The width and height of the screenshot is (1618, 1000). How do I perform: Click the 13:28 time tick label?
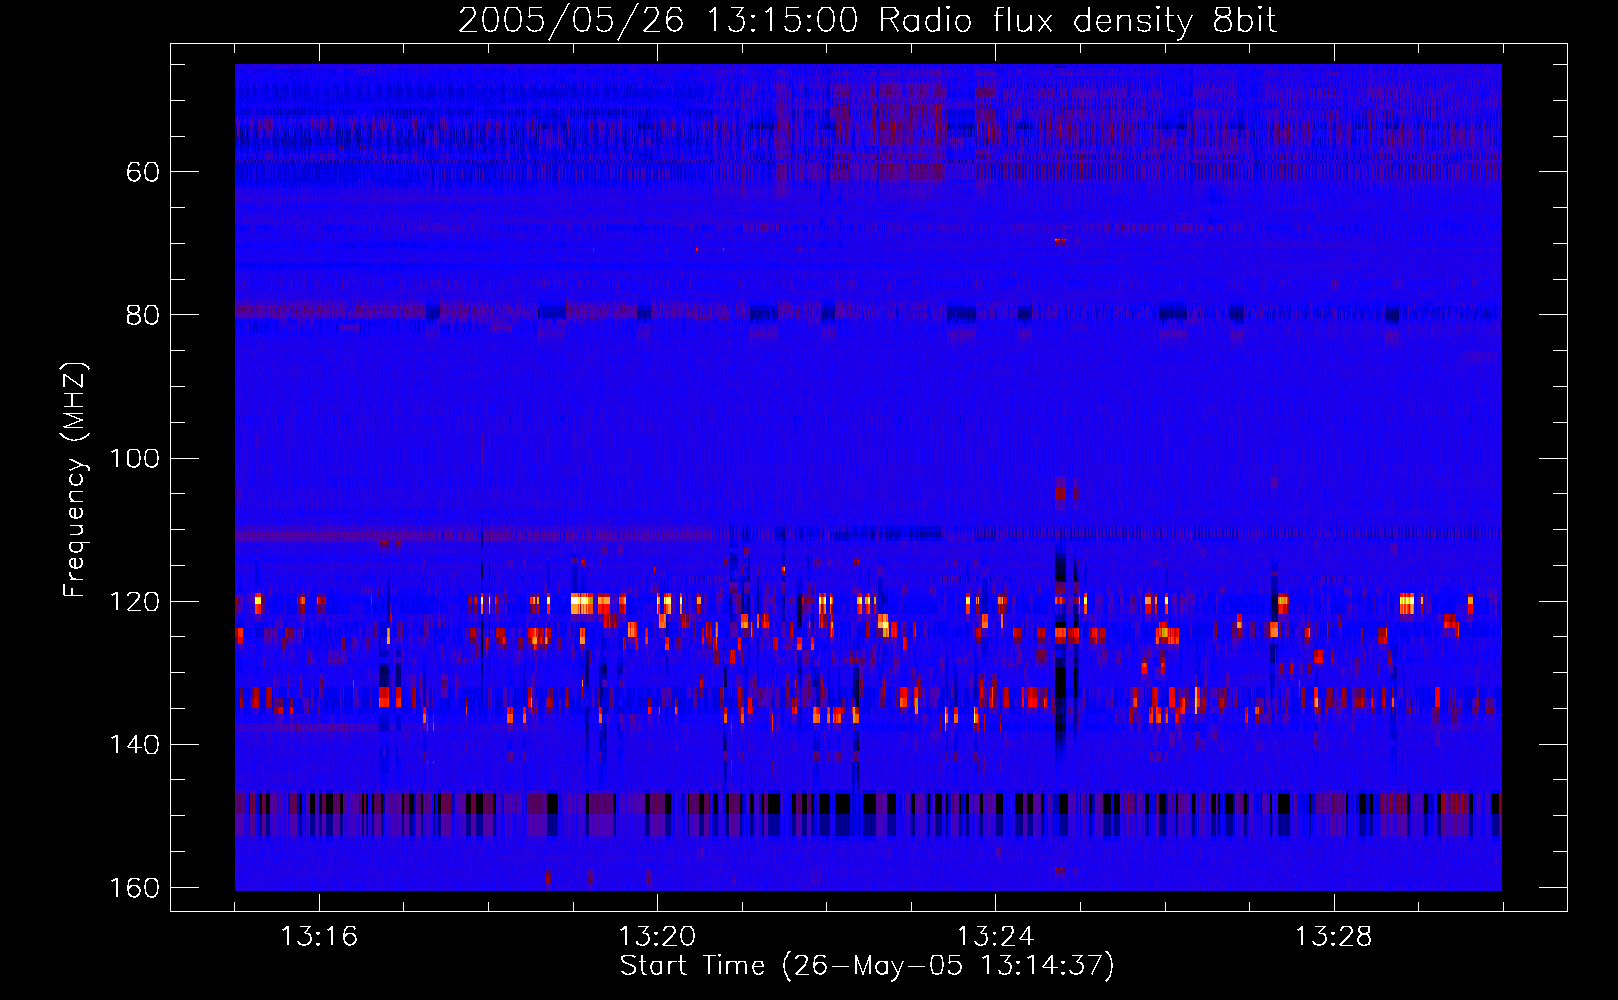pyautogui.click(x=1334, y=937)
